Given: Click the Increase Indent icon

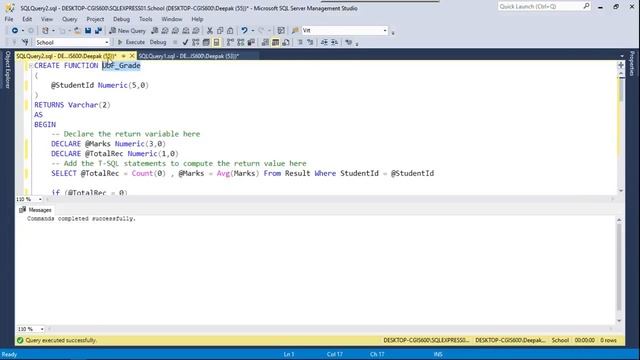Looking at the screenshot, I should point(334,42).
